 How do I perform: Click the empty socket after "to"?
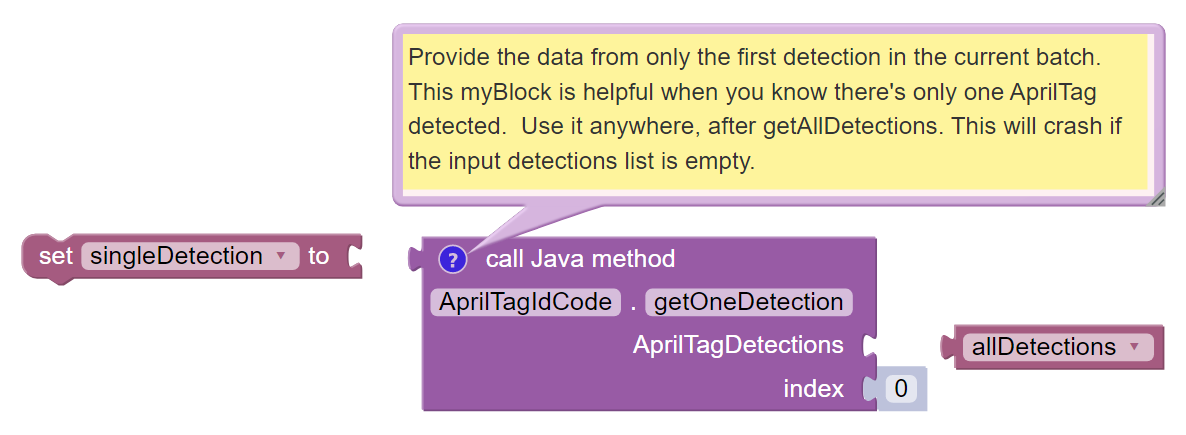[x=353, y=257]
